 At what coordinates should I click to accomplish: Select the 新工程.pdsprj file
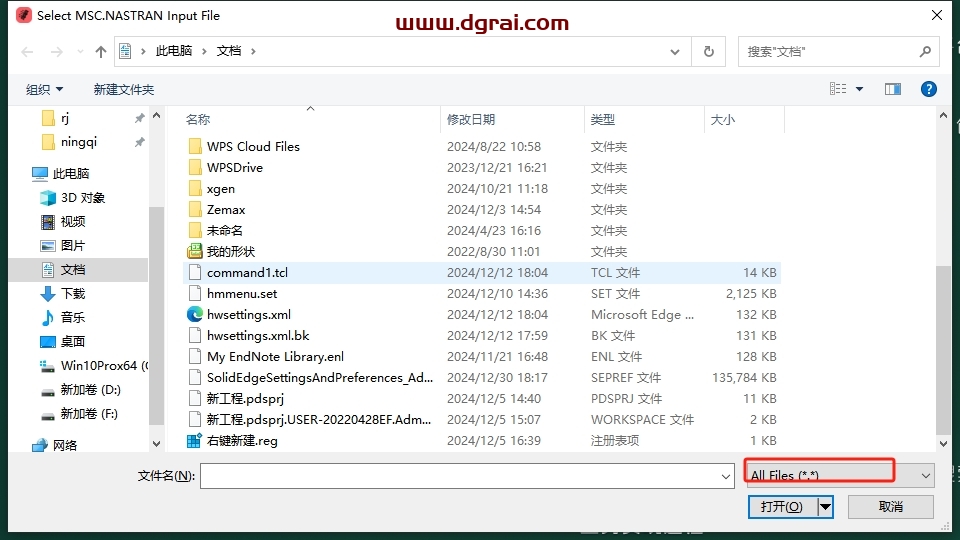pos(481,399)
